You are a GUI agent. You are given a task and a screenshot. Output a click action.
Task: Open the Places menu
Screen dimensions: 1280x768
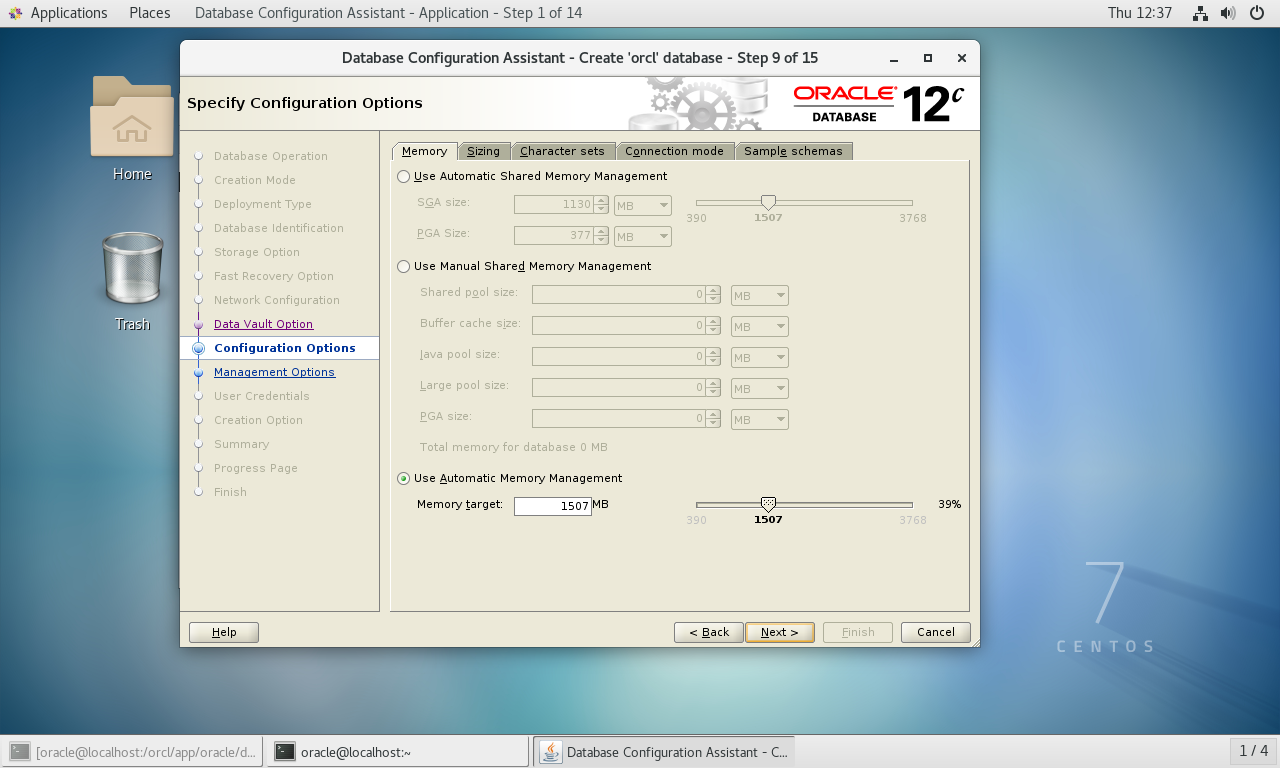pyautogui.click(x=149, y=13)
